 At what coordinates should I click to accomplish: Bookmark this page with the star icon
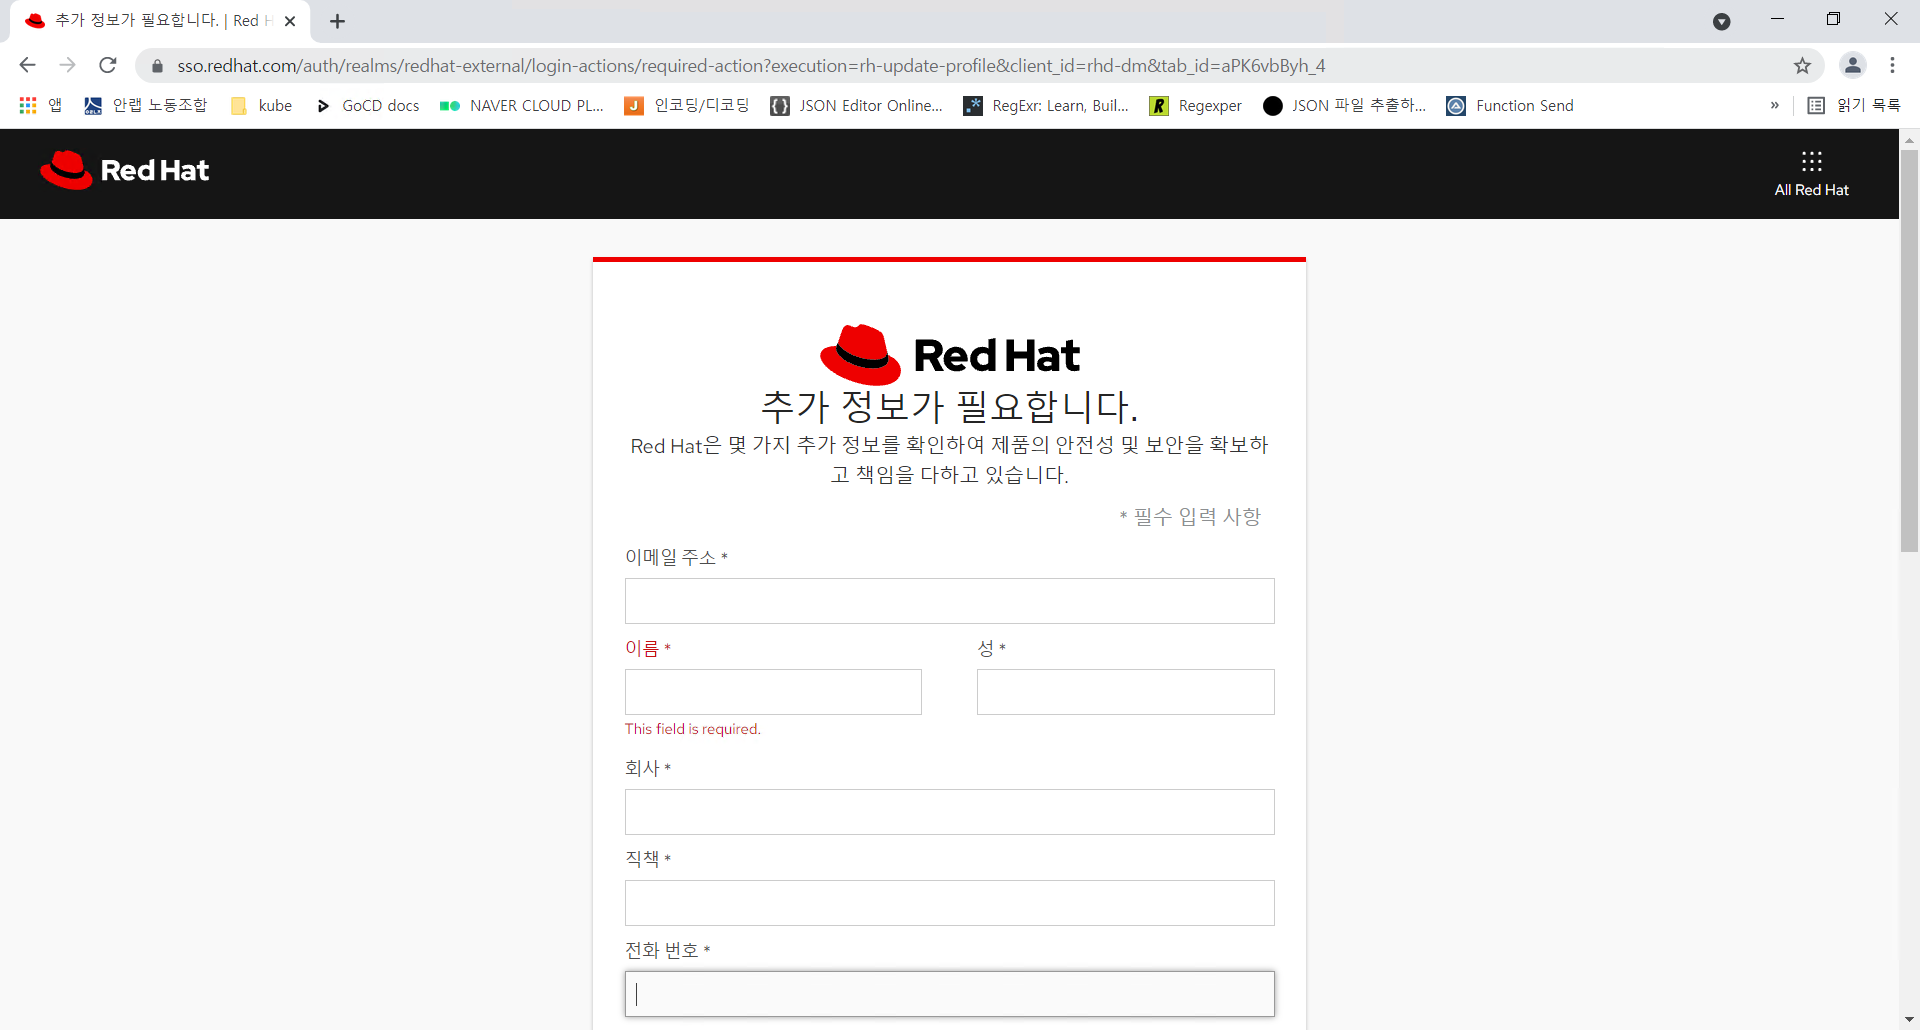(1802, 66)
